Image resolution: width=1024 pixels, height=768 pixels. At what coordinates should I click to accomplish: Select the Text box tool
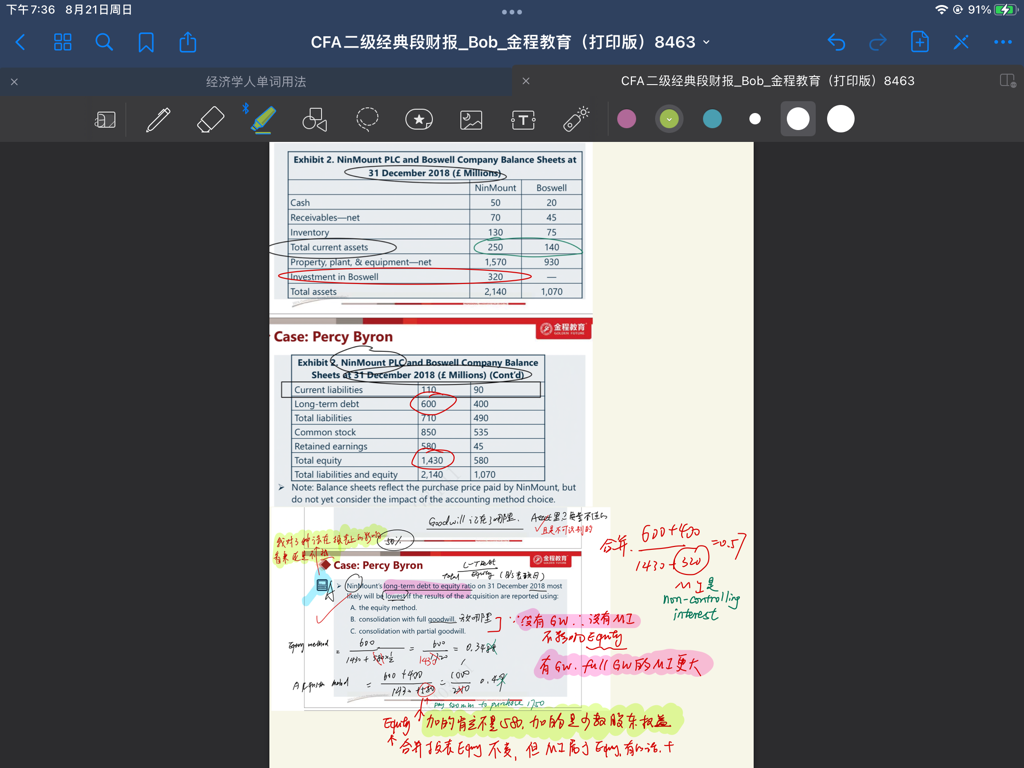[523, 120]
